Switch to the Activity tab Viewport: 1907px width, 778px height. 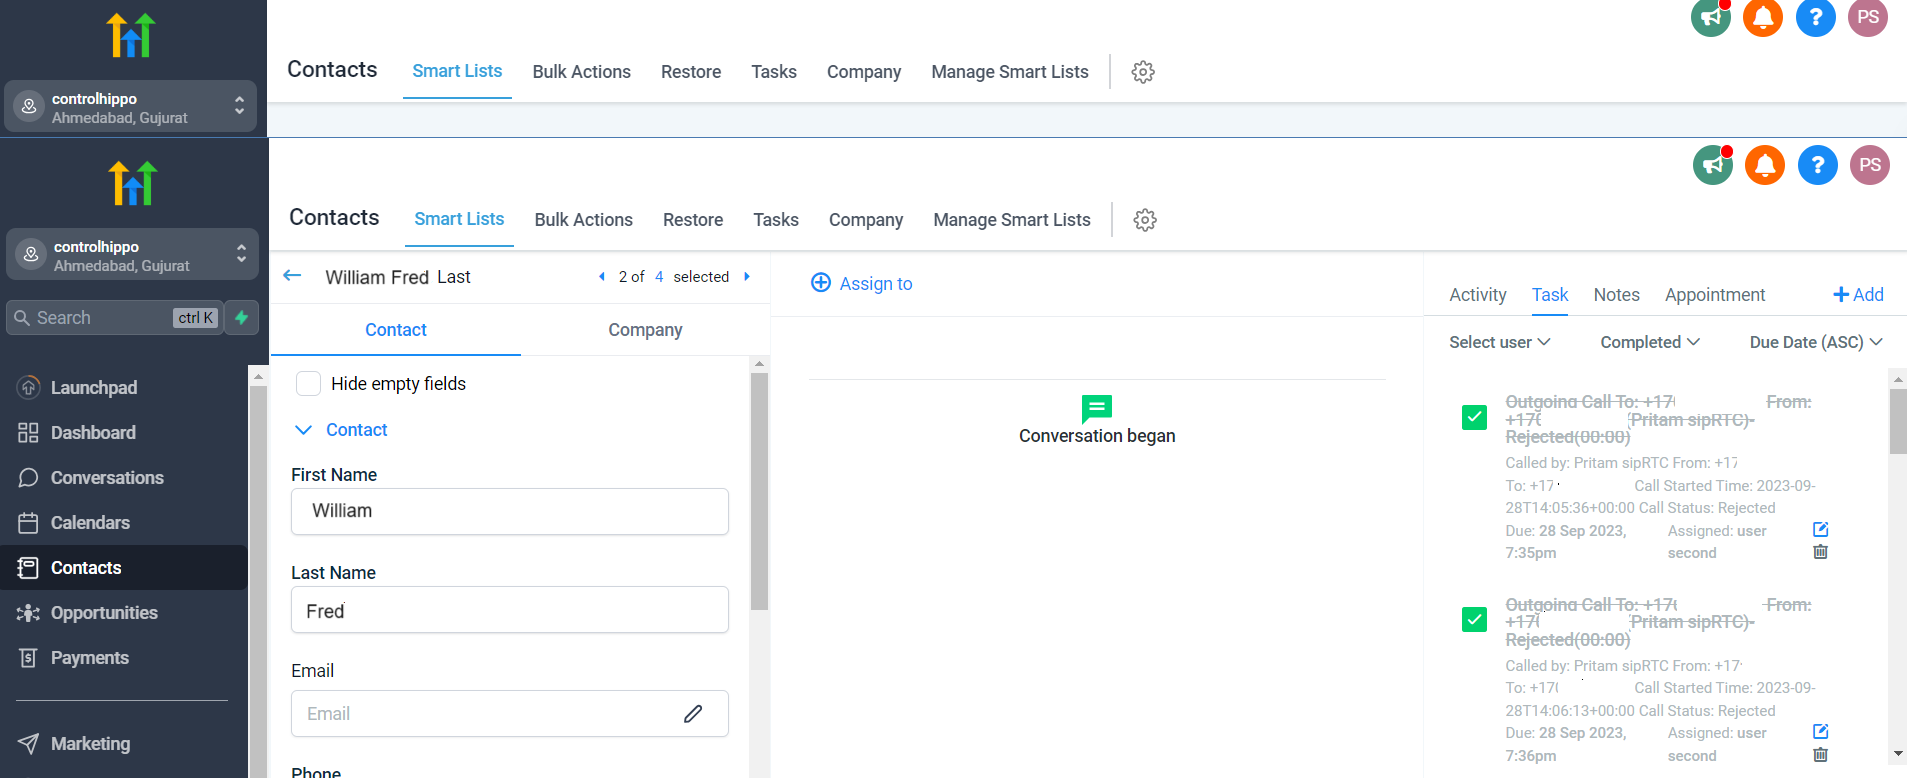[1477, 295]
